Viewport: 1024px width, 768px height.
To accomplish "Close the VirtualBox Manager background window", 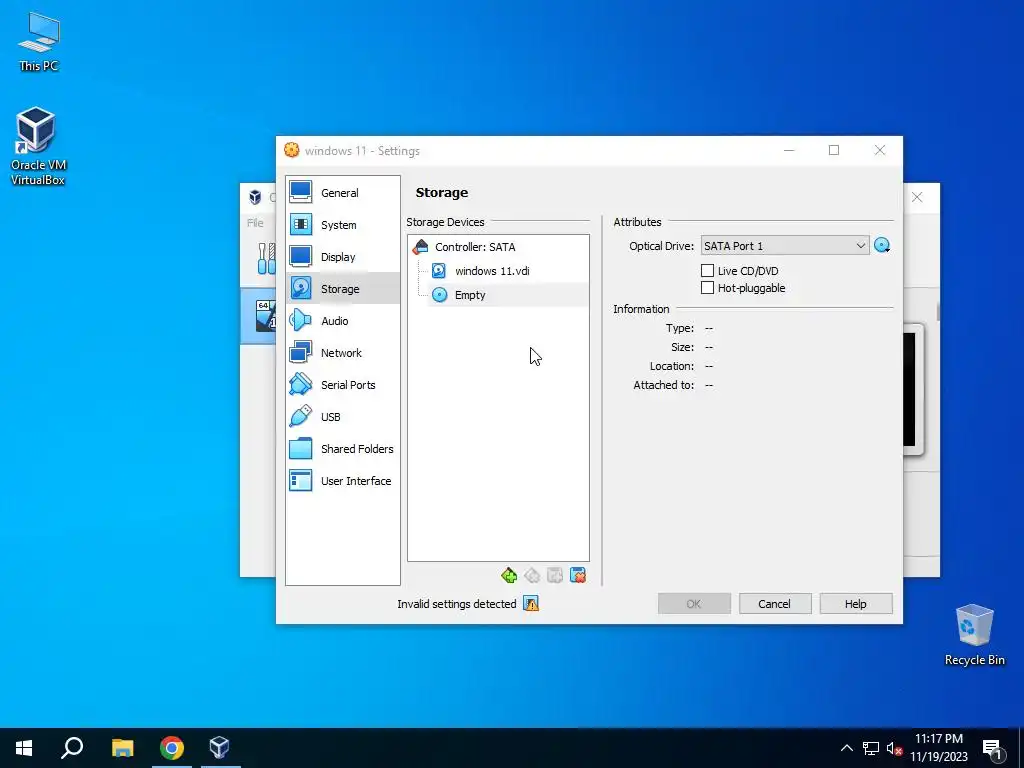I will [x=917, y=197].
